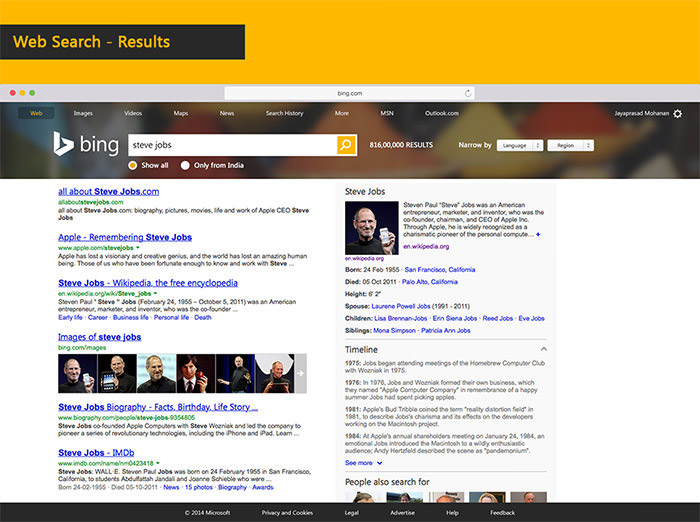
Task: Open the Steve Jobs - IMDb result
Action: pos(96,453)
